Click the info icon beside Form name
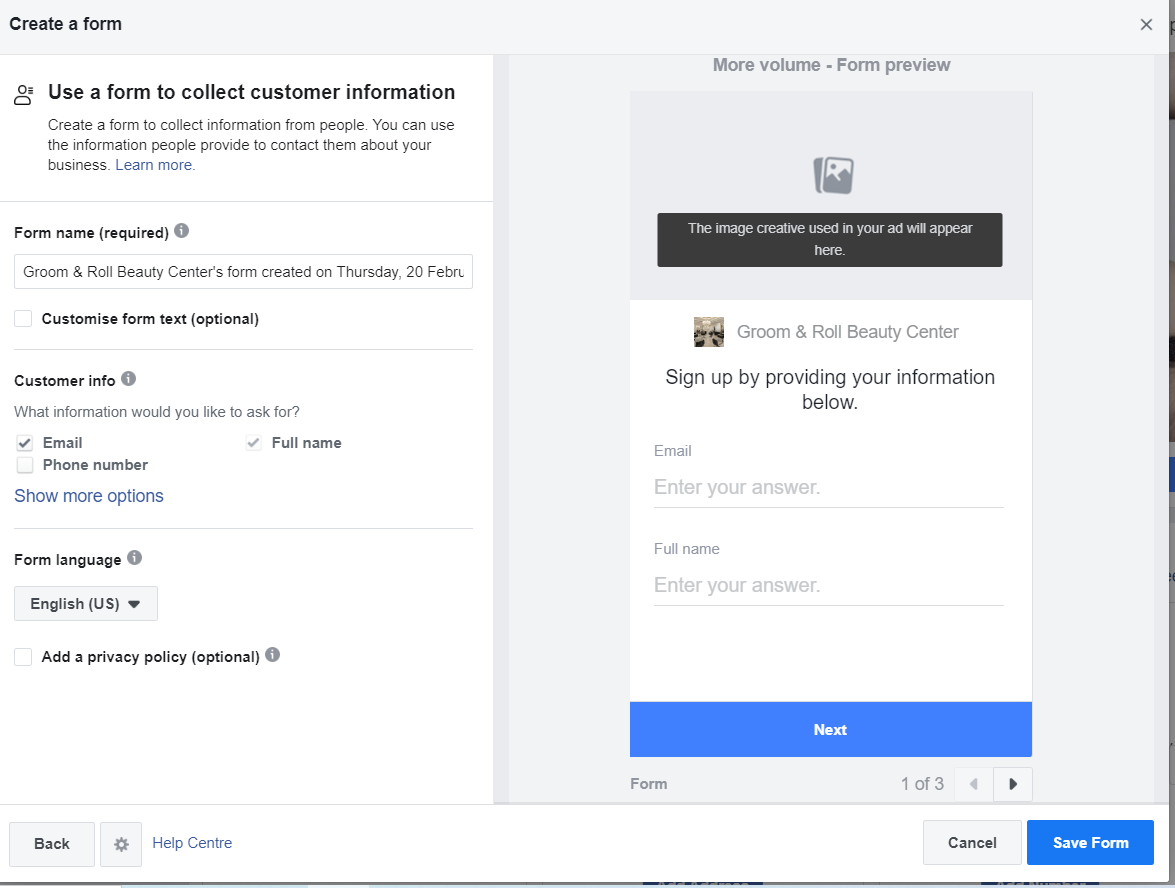Viewport: 1175px width, 888px height. (x=181, y=231)
